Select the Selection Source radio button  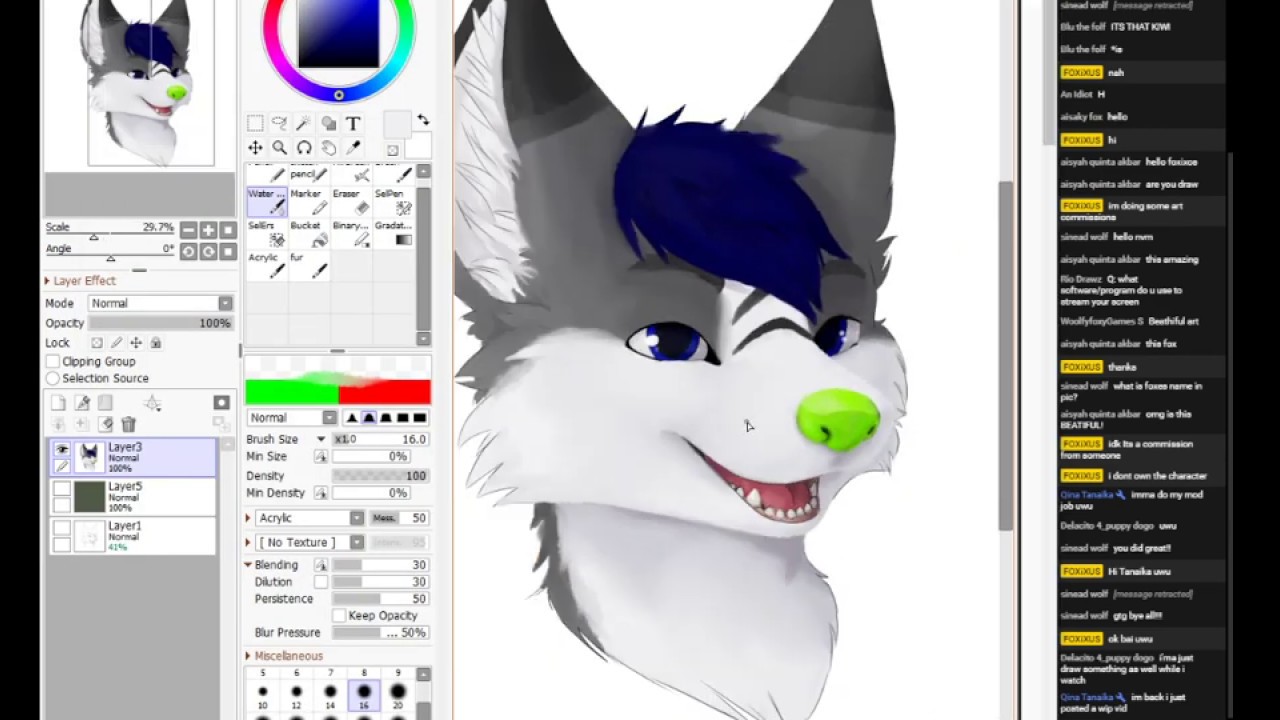click(53, 378)
